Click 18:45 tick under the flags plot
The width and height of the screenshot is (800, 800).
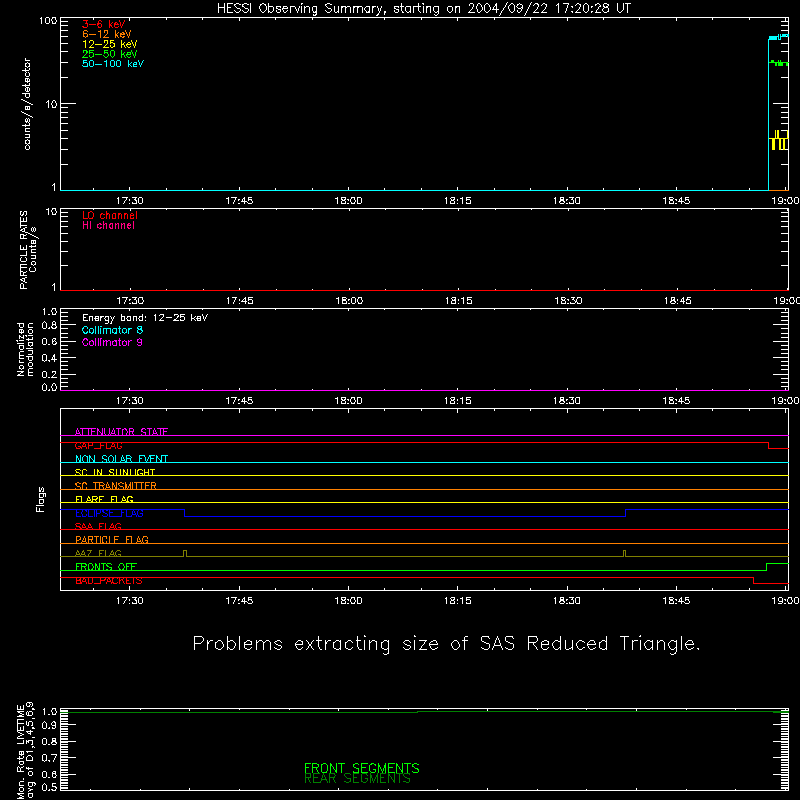pyautogui.click(x=677, y=601)
